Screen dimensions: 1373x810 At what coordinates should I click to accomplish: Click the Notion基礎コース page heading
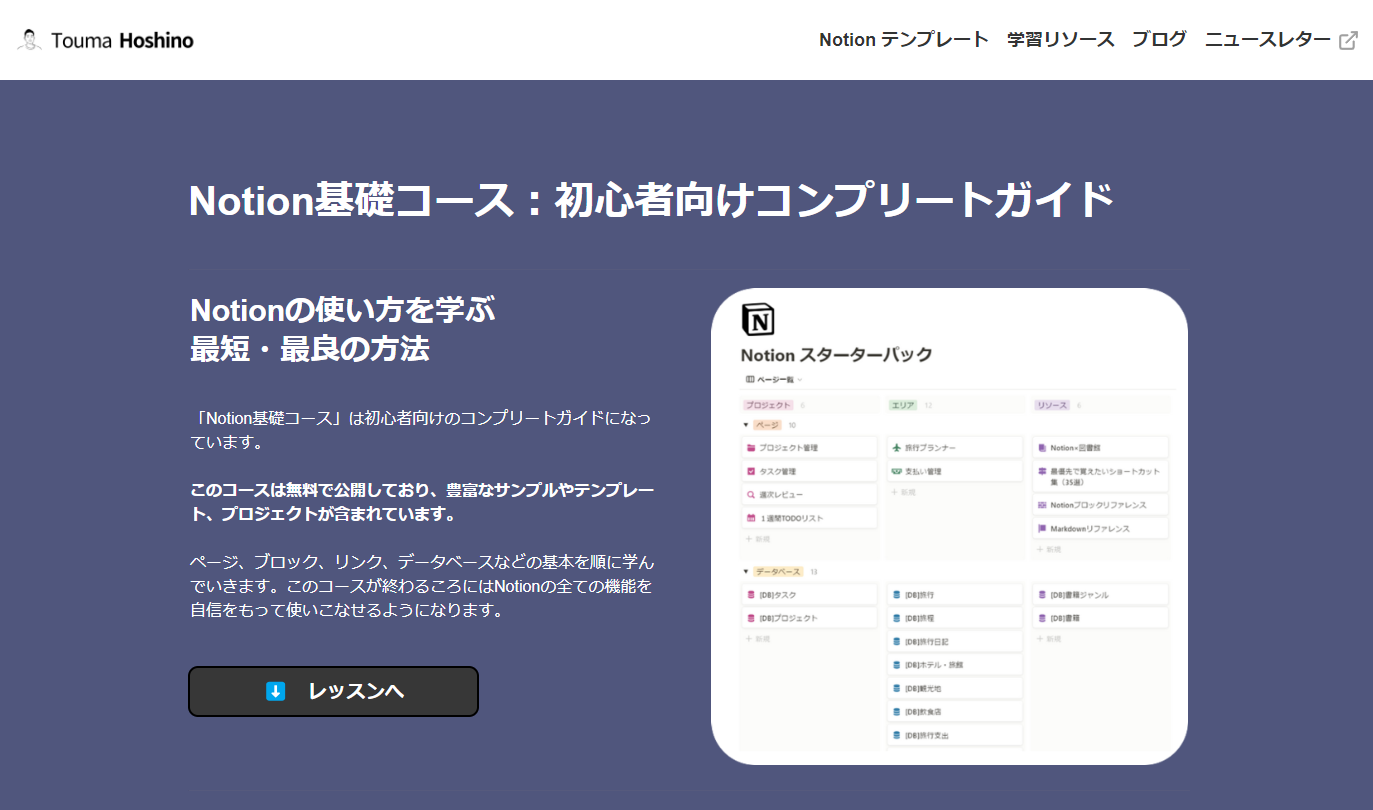tap(651, 201)
